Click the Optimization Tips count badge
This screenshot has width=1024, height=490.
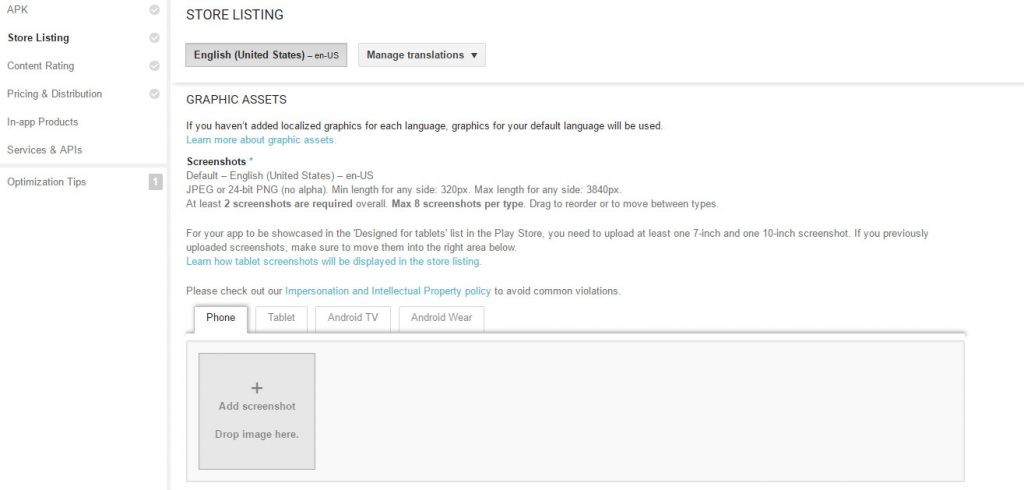coord(155,182)
